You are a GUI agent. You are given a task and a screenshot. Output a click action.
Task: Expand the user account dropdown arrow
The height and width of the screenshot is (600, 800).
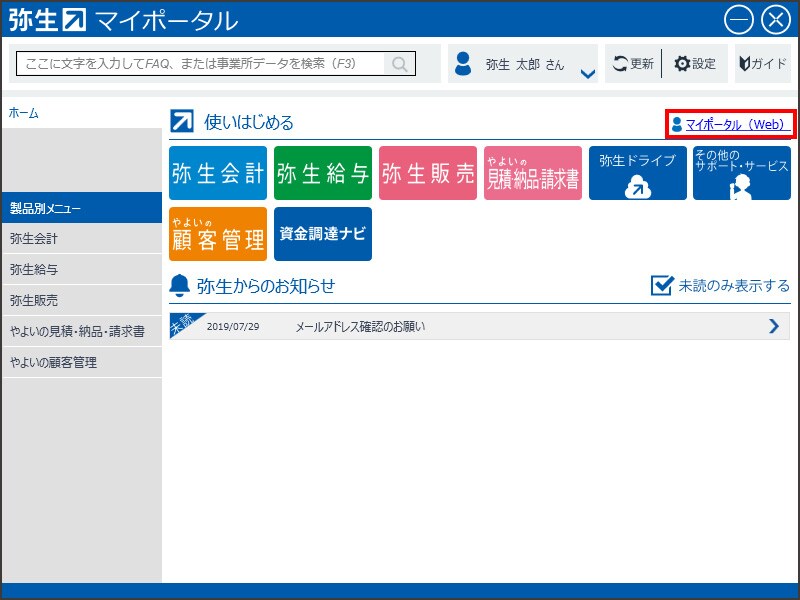(588, 74)
